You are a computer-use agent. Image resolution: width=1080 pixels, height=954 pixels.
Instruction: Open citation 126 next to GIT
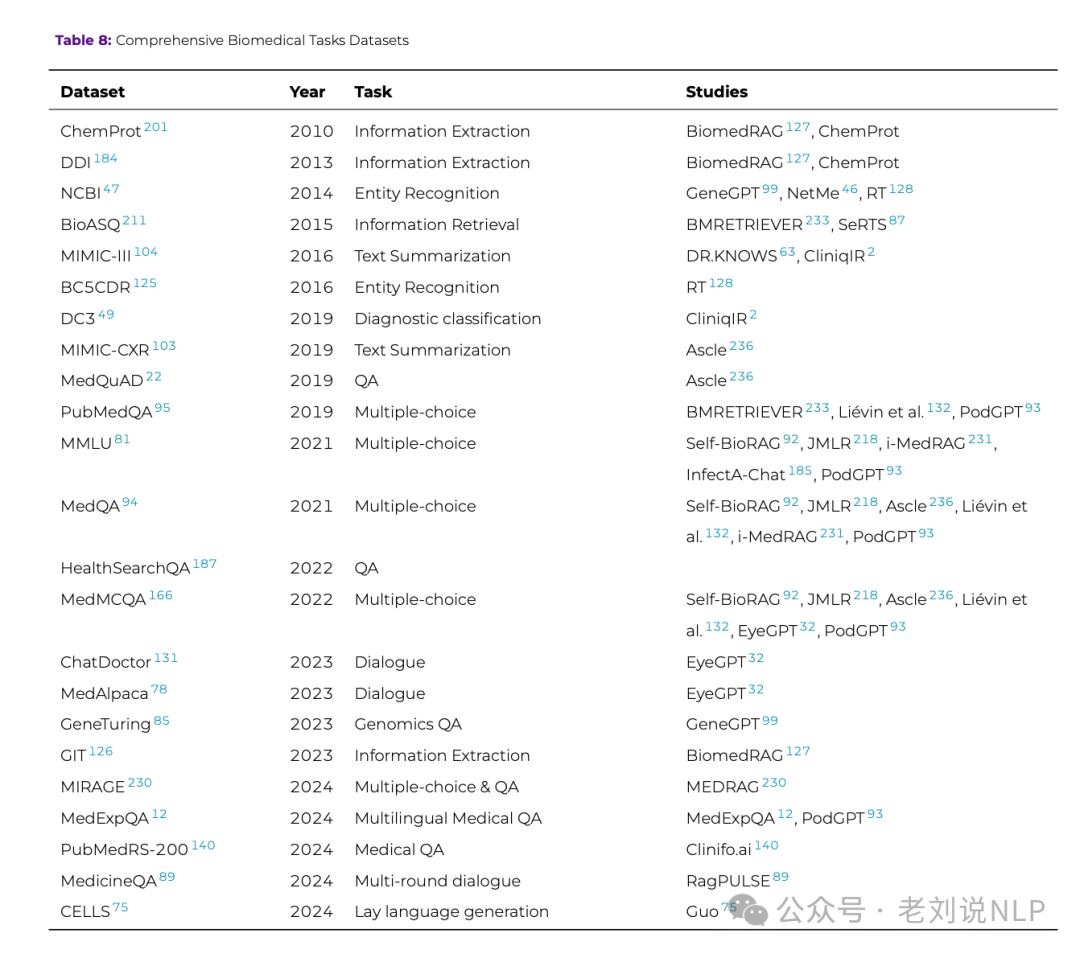[x=101, y=751]
